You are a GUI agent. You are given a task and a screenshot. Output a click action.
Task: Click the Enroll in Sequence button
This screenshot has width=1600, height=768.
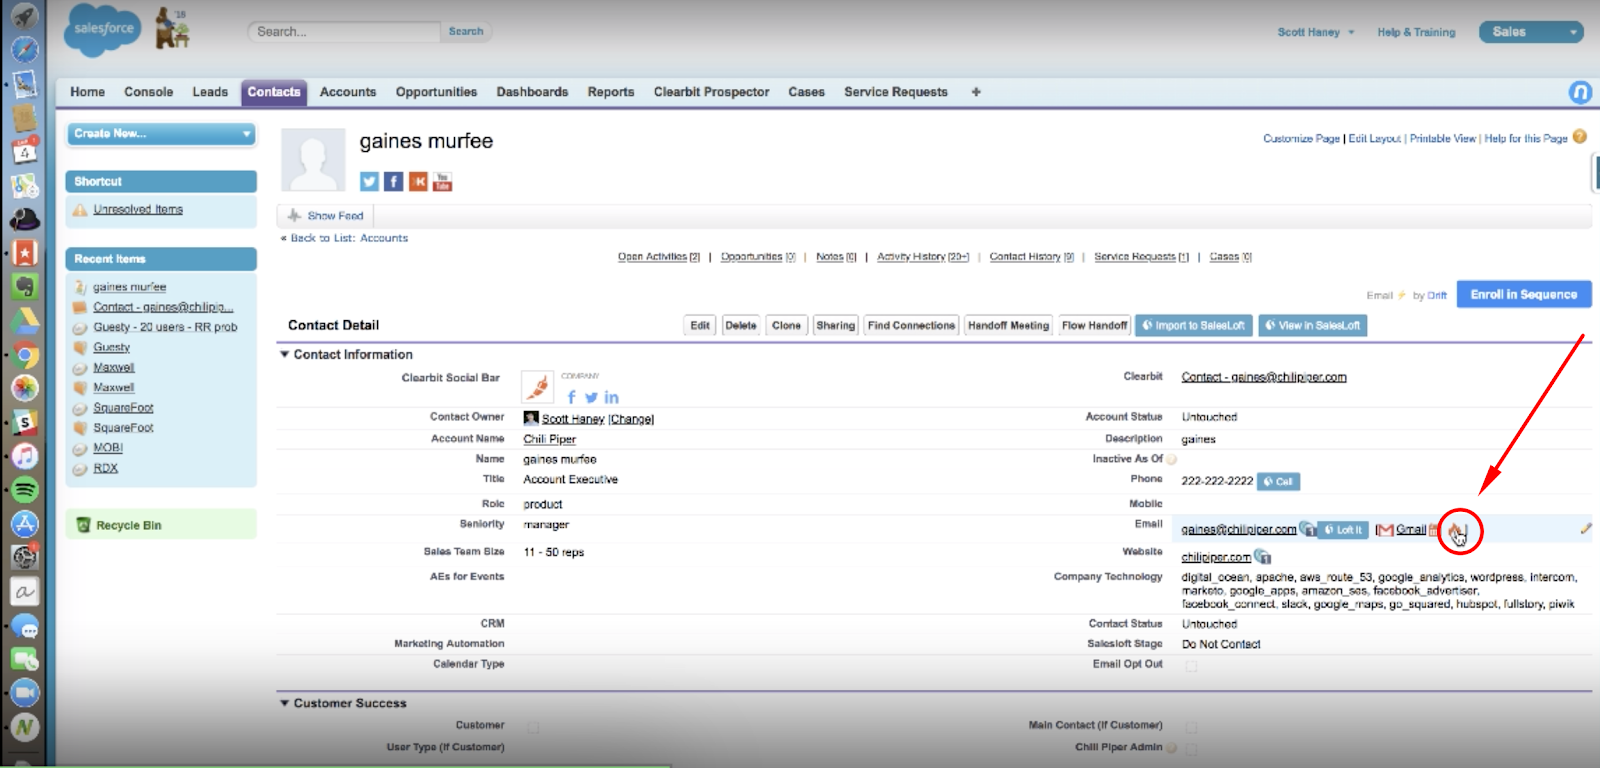pos(1523,295)
